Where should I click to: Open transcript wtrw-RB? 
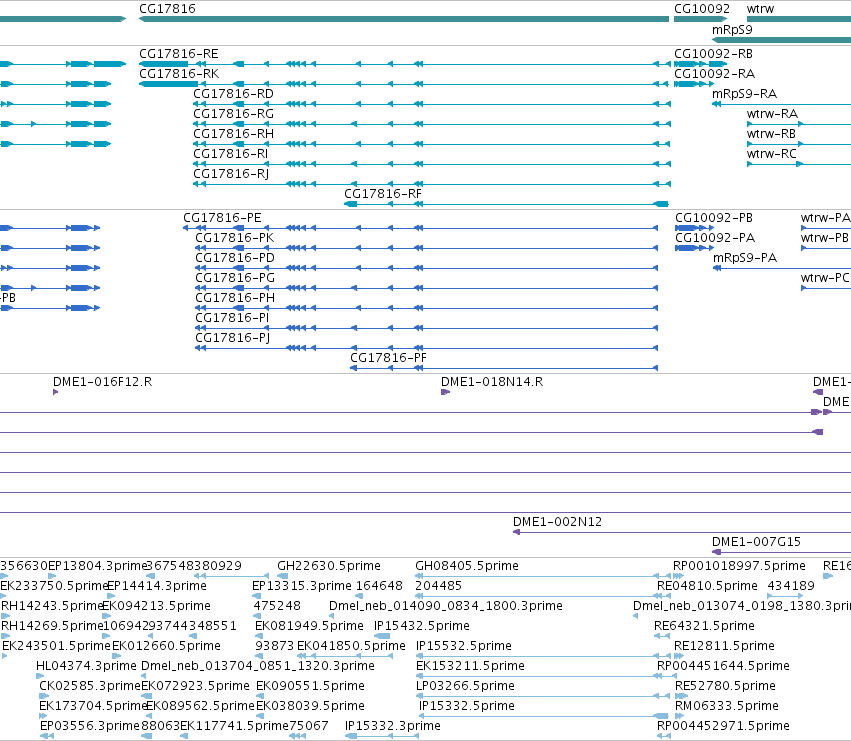771,134
